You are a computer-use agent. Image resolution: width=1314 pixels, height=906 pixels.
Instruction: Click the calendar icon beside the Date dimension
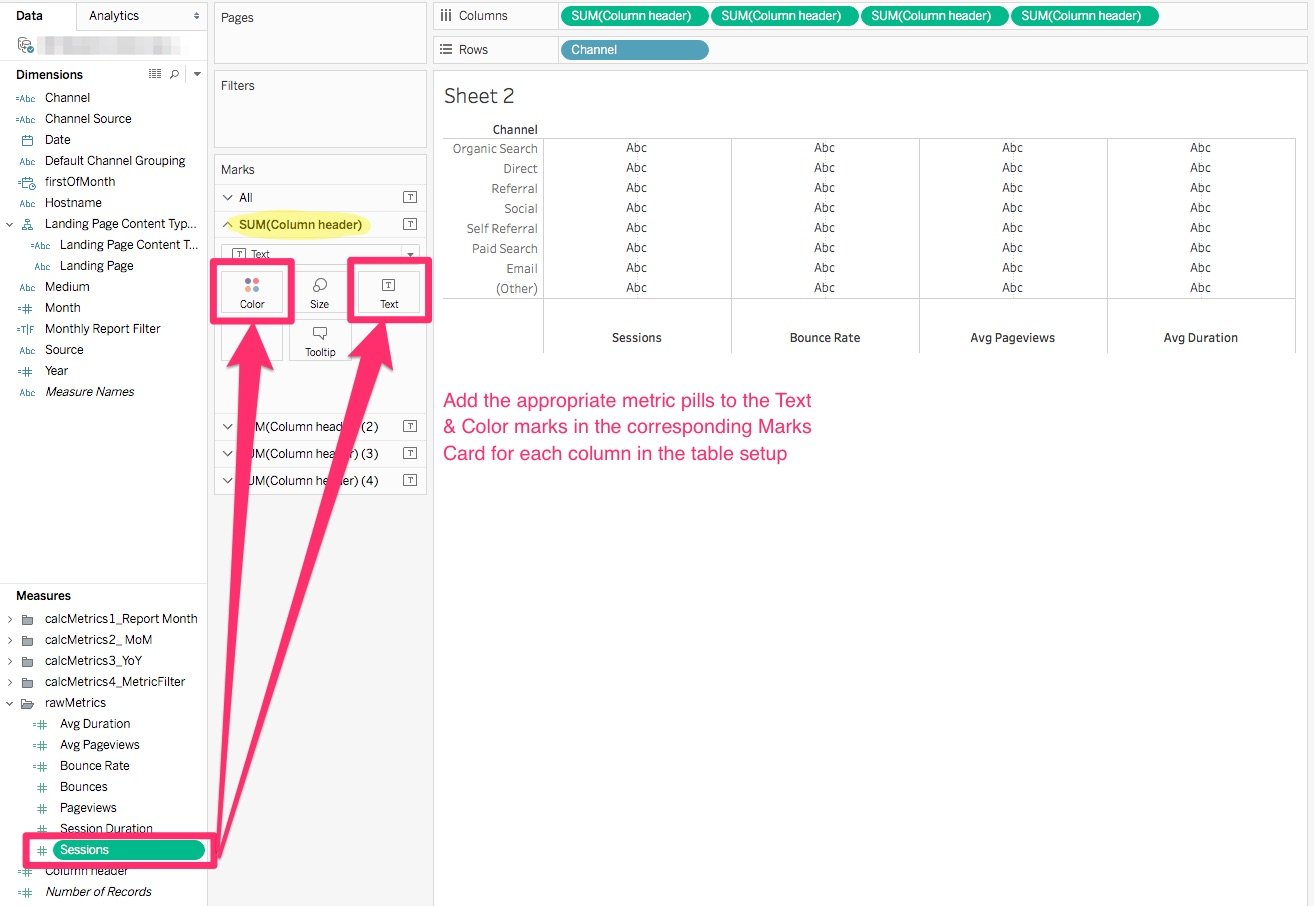tap(27, 139)
